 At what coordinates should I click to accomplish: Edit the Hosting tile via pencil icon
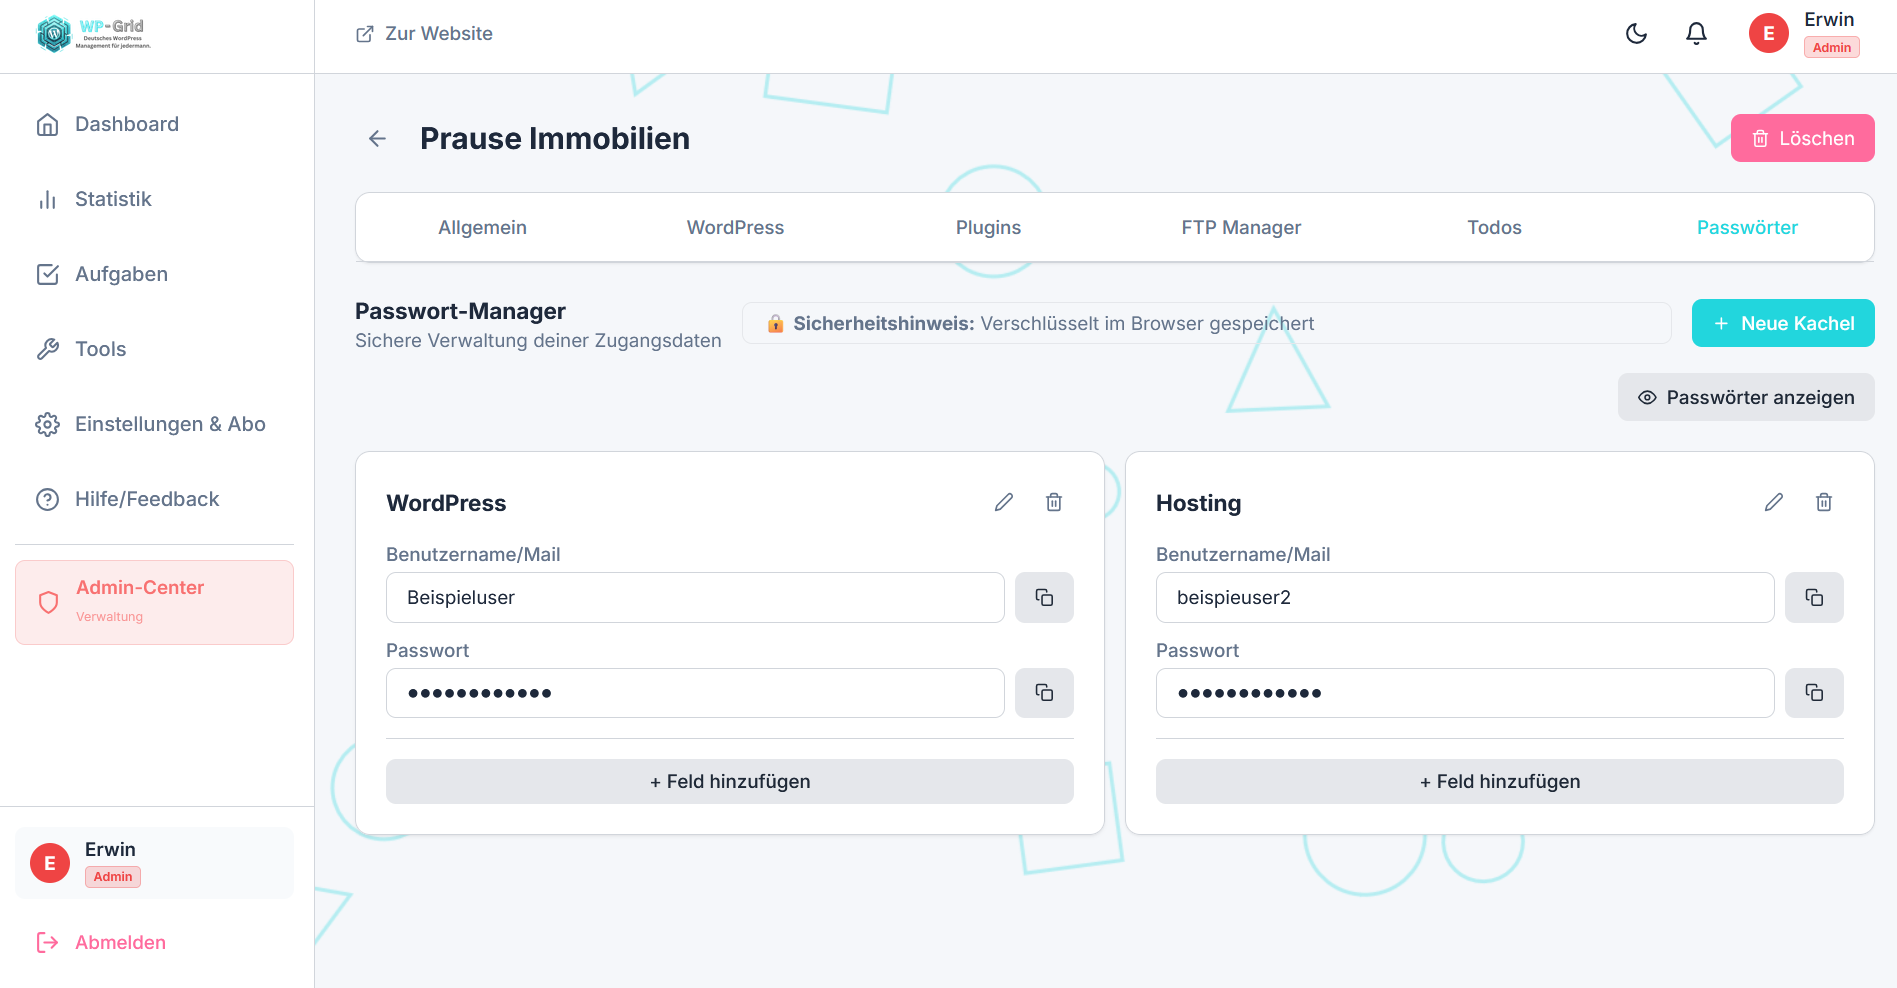coord(1774,502)
